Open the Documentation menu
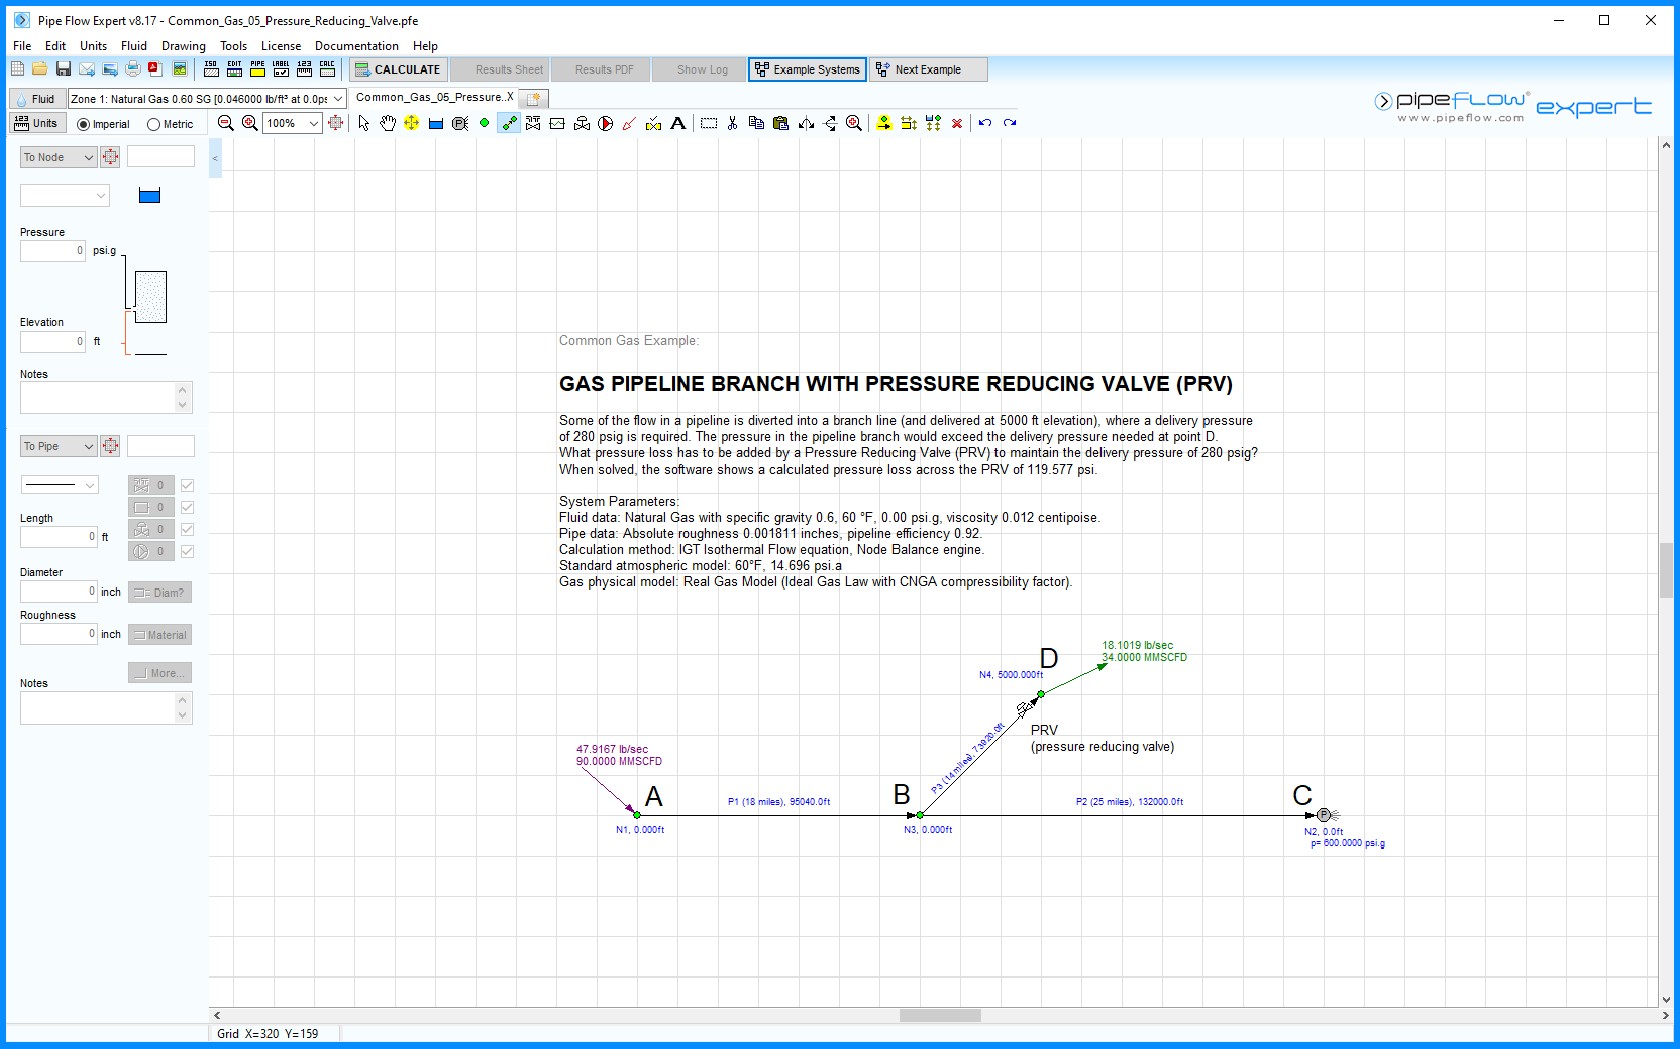Image resolution: width=1680 pixels, height=1049 pixels. [357, 46]
